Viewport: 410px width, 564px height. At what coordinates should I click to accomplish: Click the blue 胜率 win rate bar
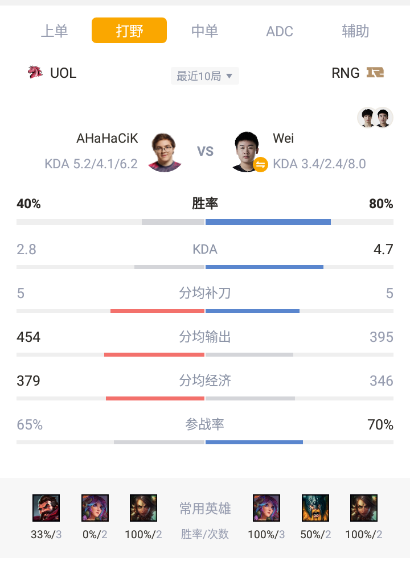point(268,222)
